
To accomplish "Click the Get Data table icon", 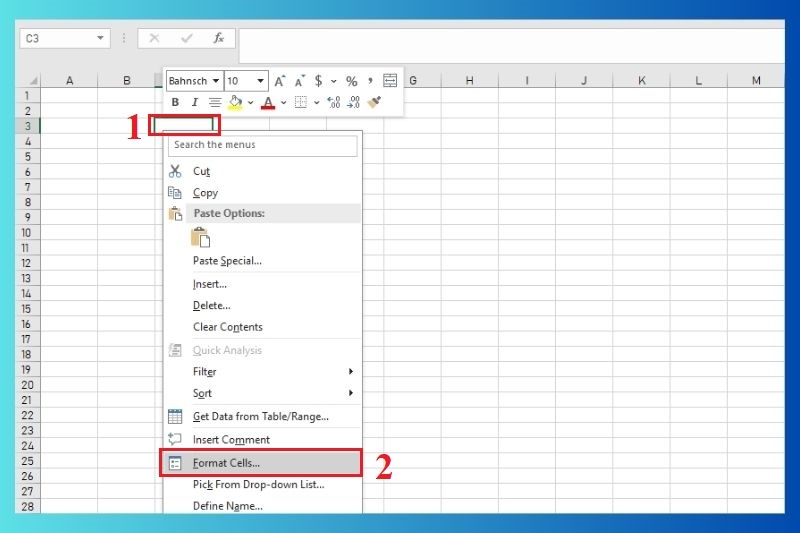I will 175,416.
